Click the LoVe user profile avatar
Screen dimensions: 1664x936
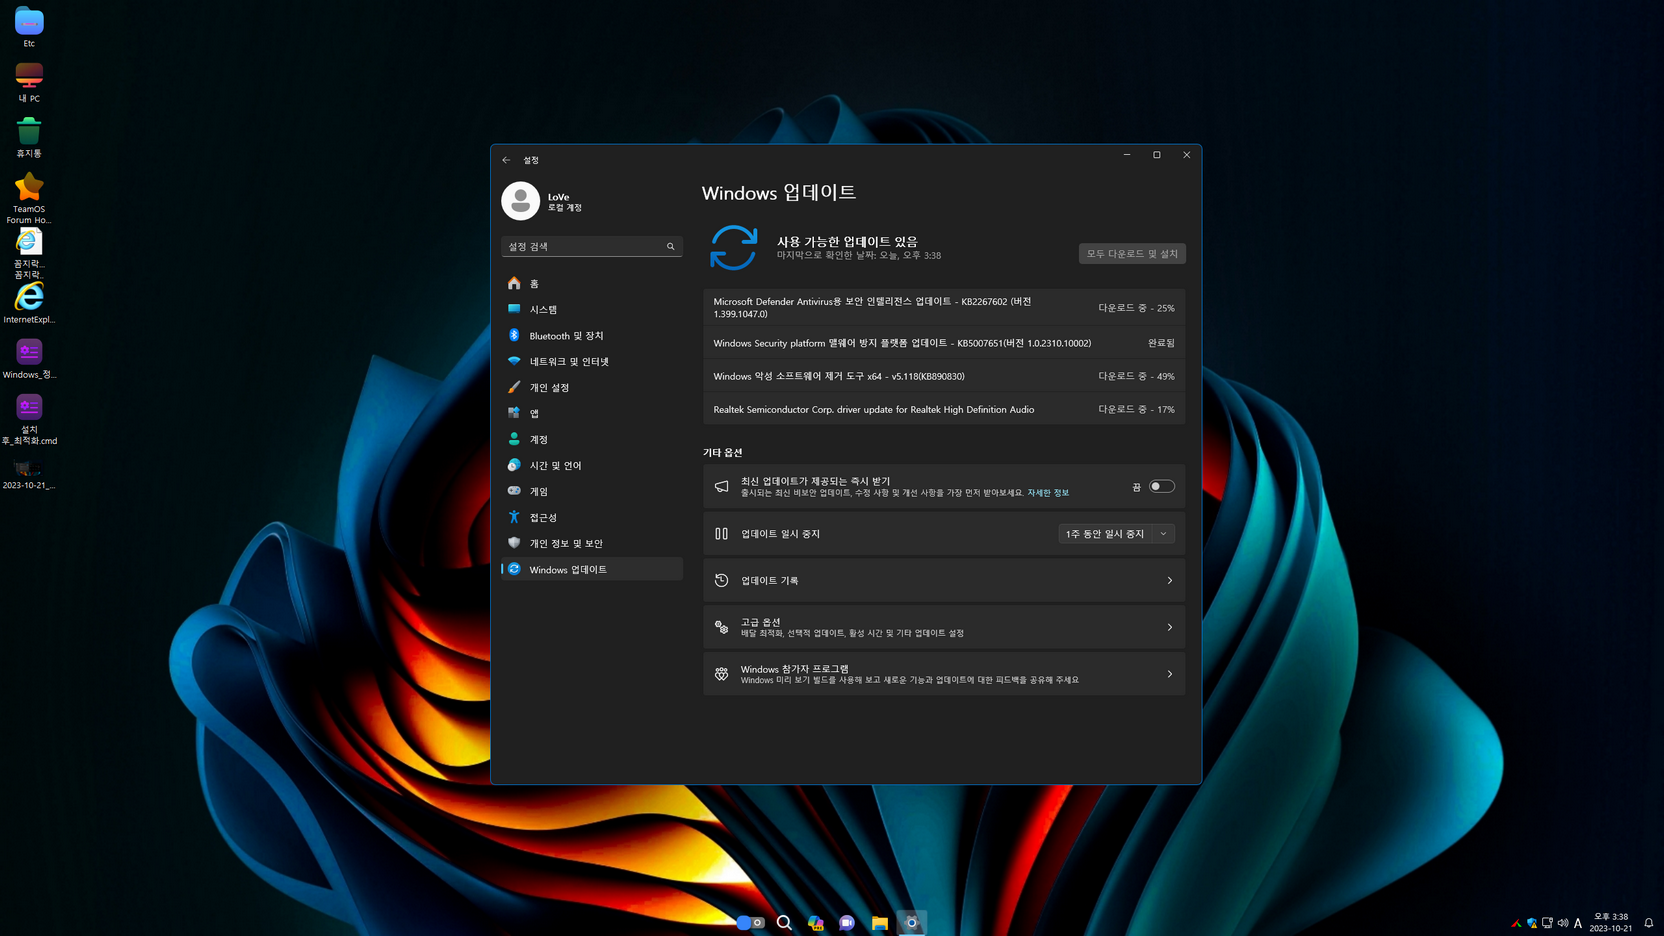[520, 201]
